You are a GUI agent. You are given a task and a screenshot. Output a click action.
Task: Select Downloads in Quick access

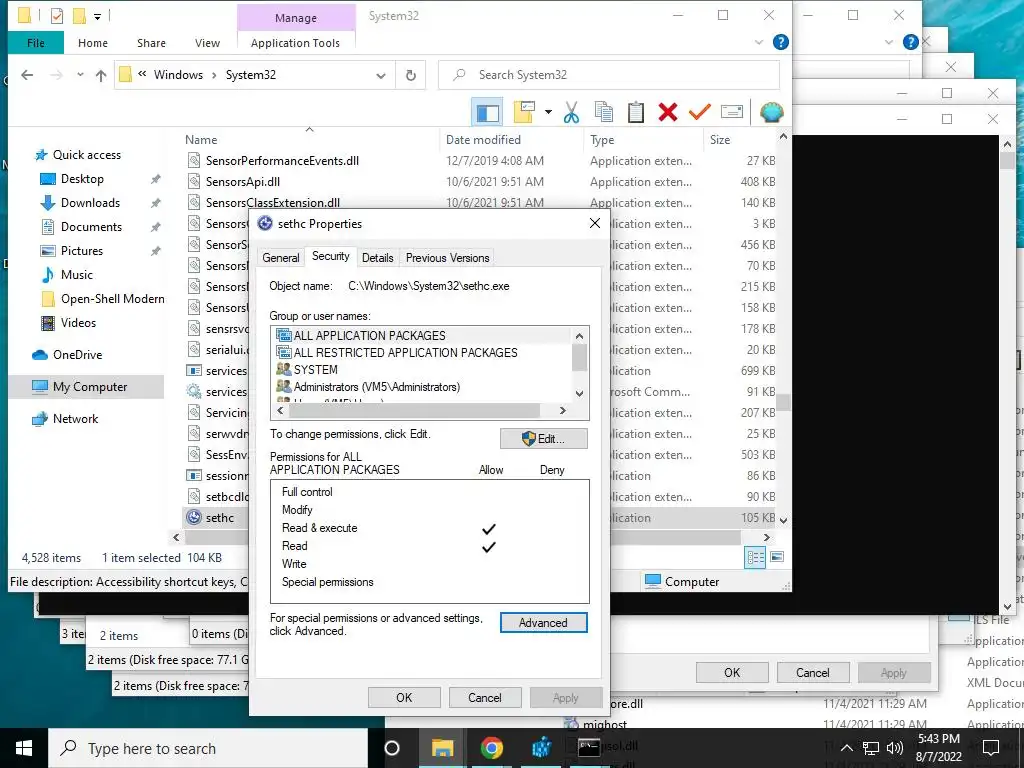click(90, 202)
